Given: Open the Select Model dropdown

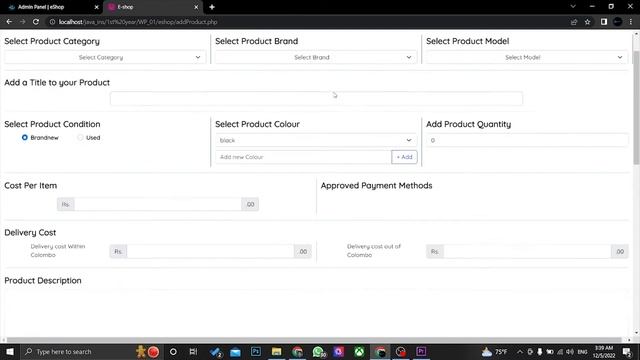Looking at the screenshot, I should [x=527, y=58].
